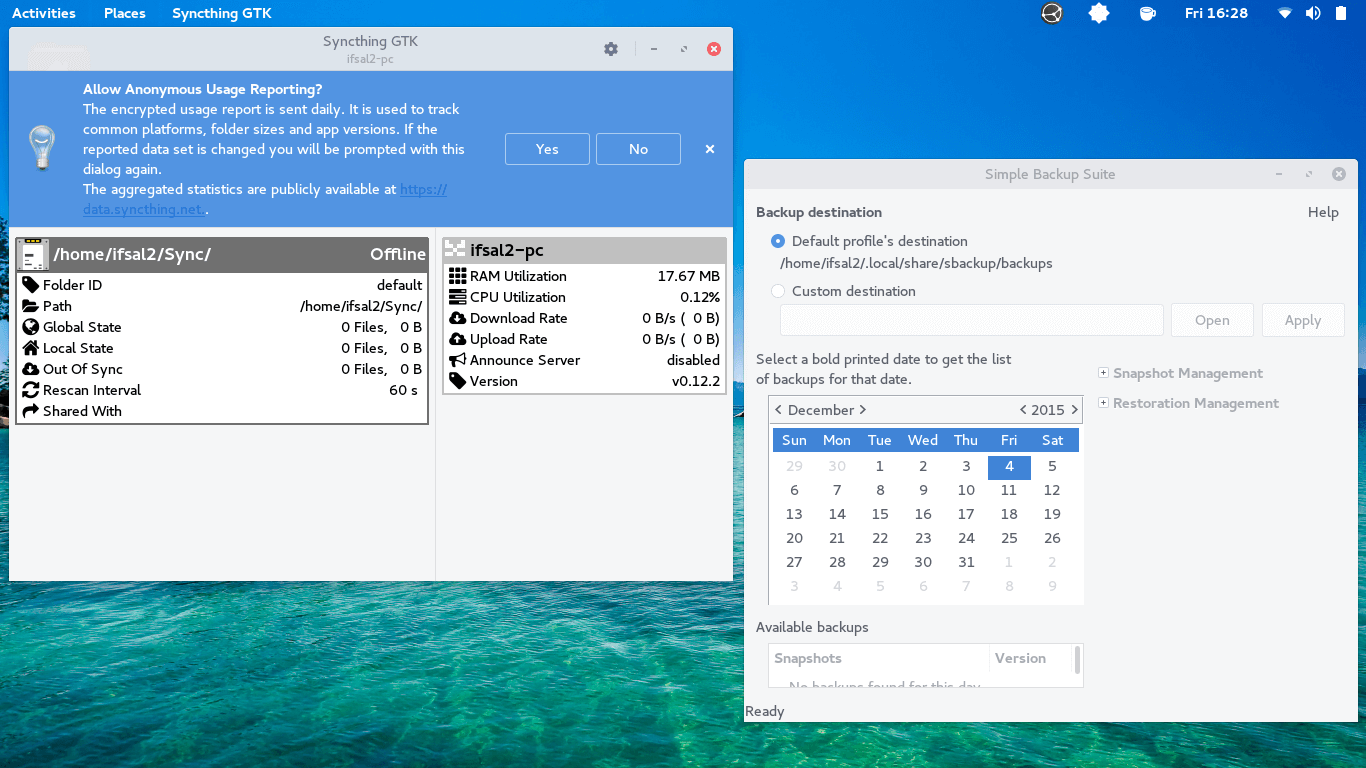Click the Local State home icon
Viewport: 1366px width, 768px height.
click(x=31, y=348)
